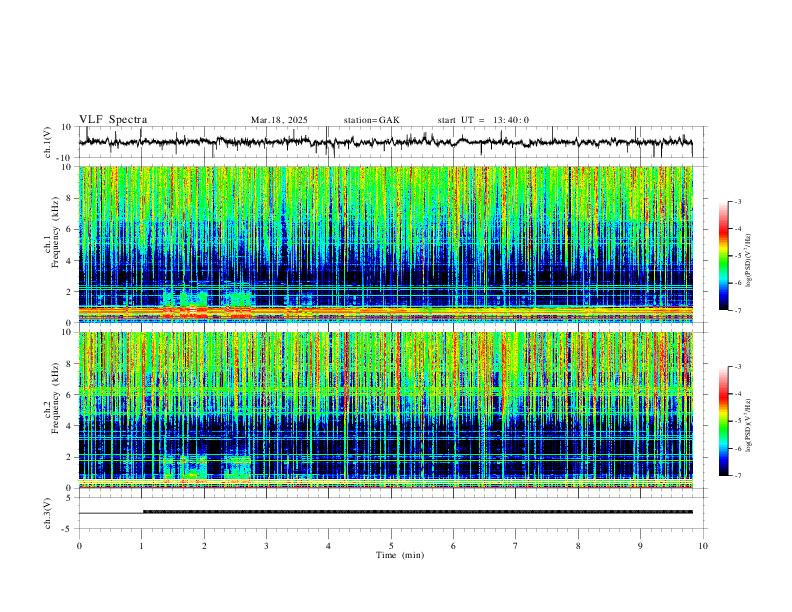Select the date text "Mar.18, 2025"
The width and height of the screenshot is (792, 612).
click(279, 120)
